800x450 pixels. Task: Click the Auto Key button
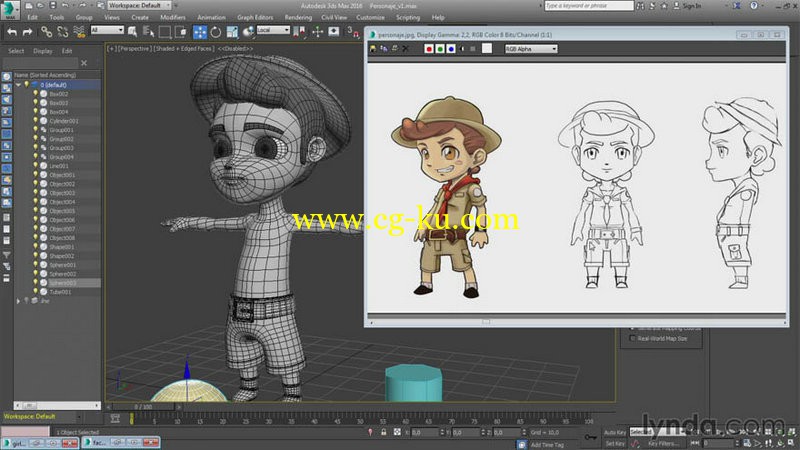click(615, 432)
